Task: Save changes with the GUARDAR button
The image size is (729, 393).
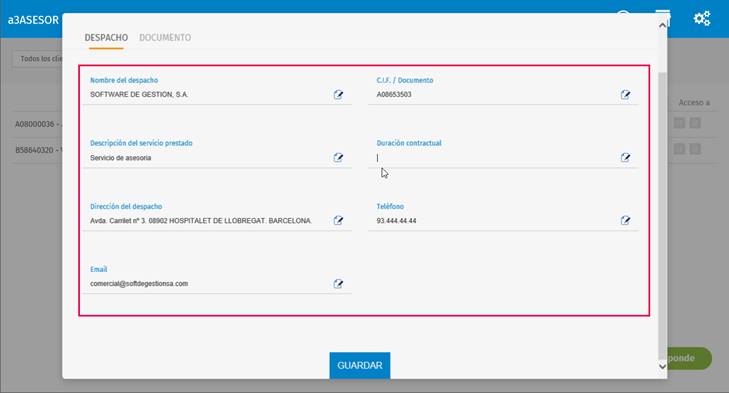Action: [360, 366]
